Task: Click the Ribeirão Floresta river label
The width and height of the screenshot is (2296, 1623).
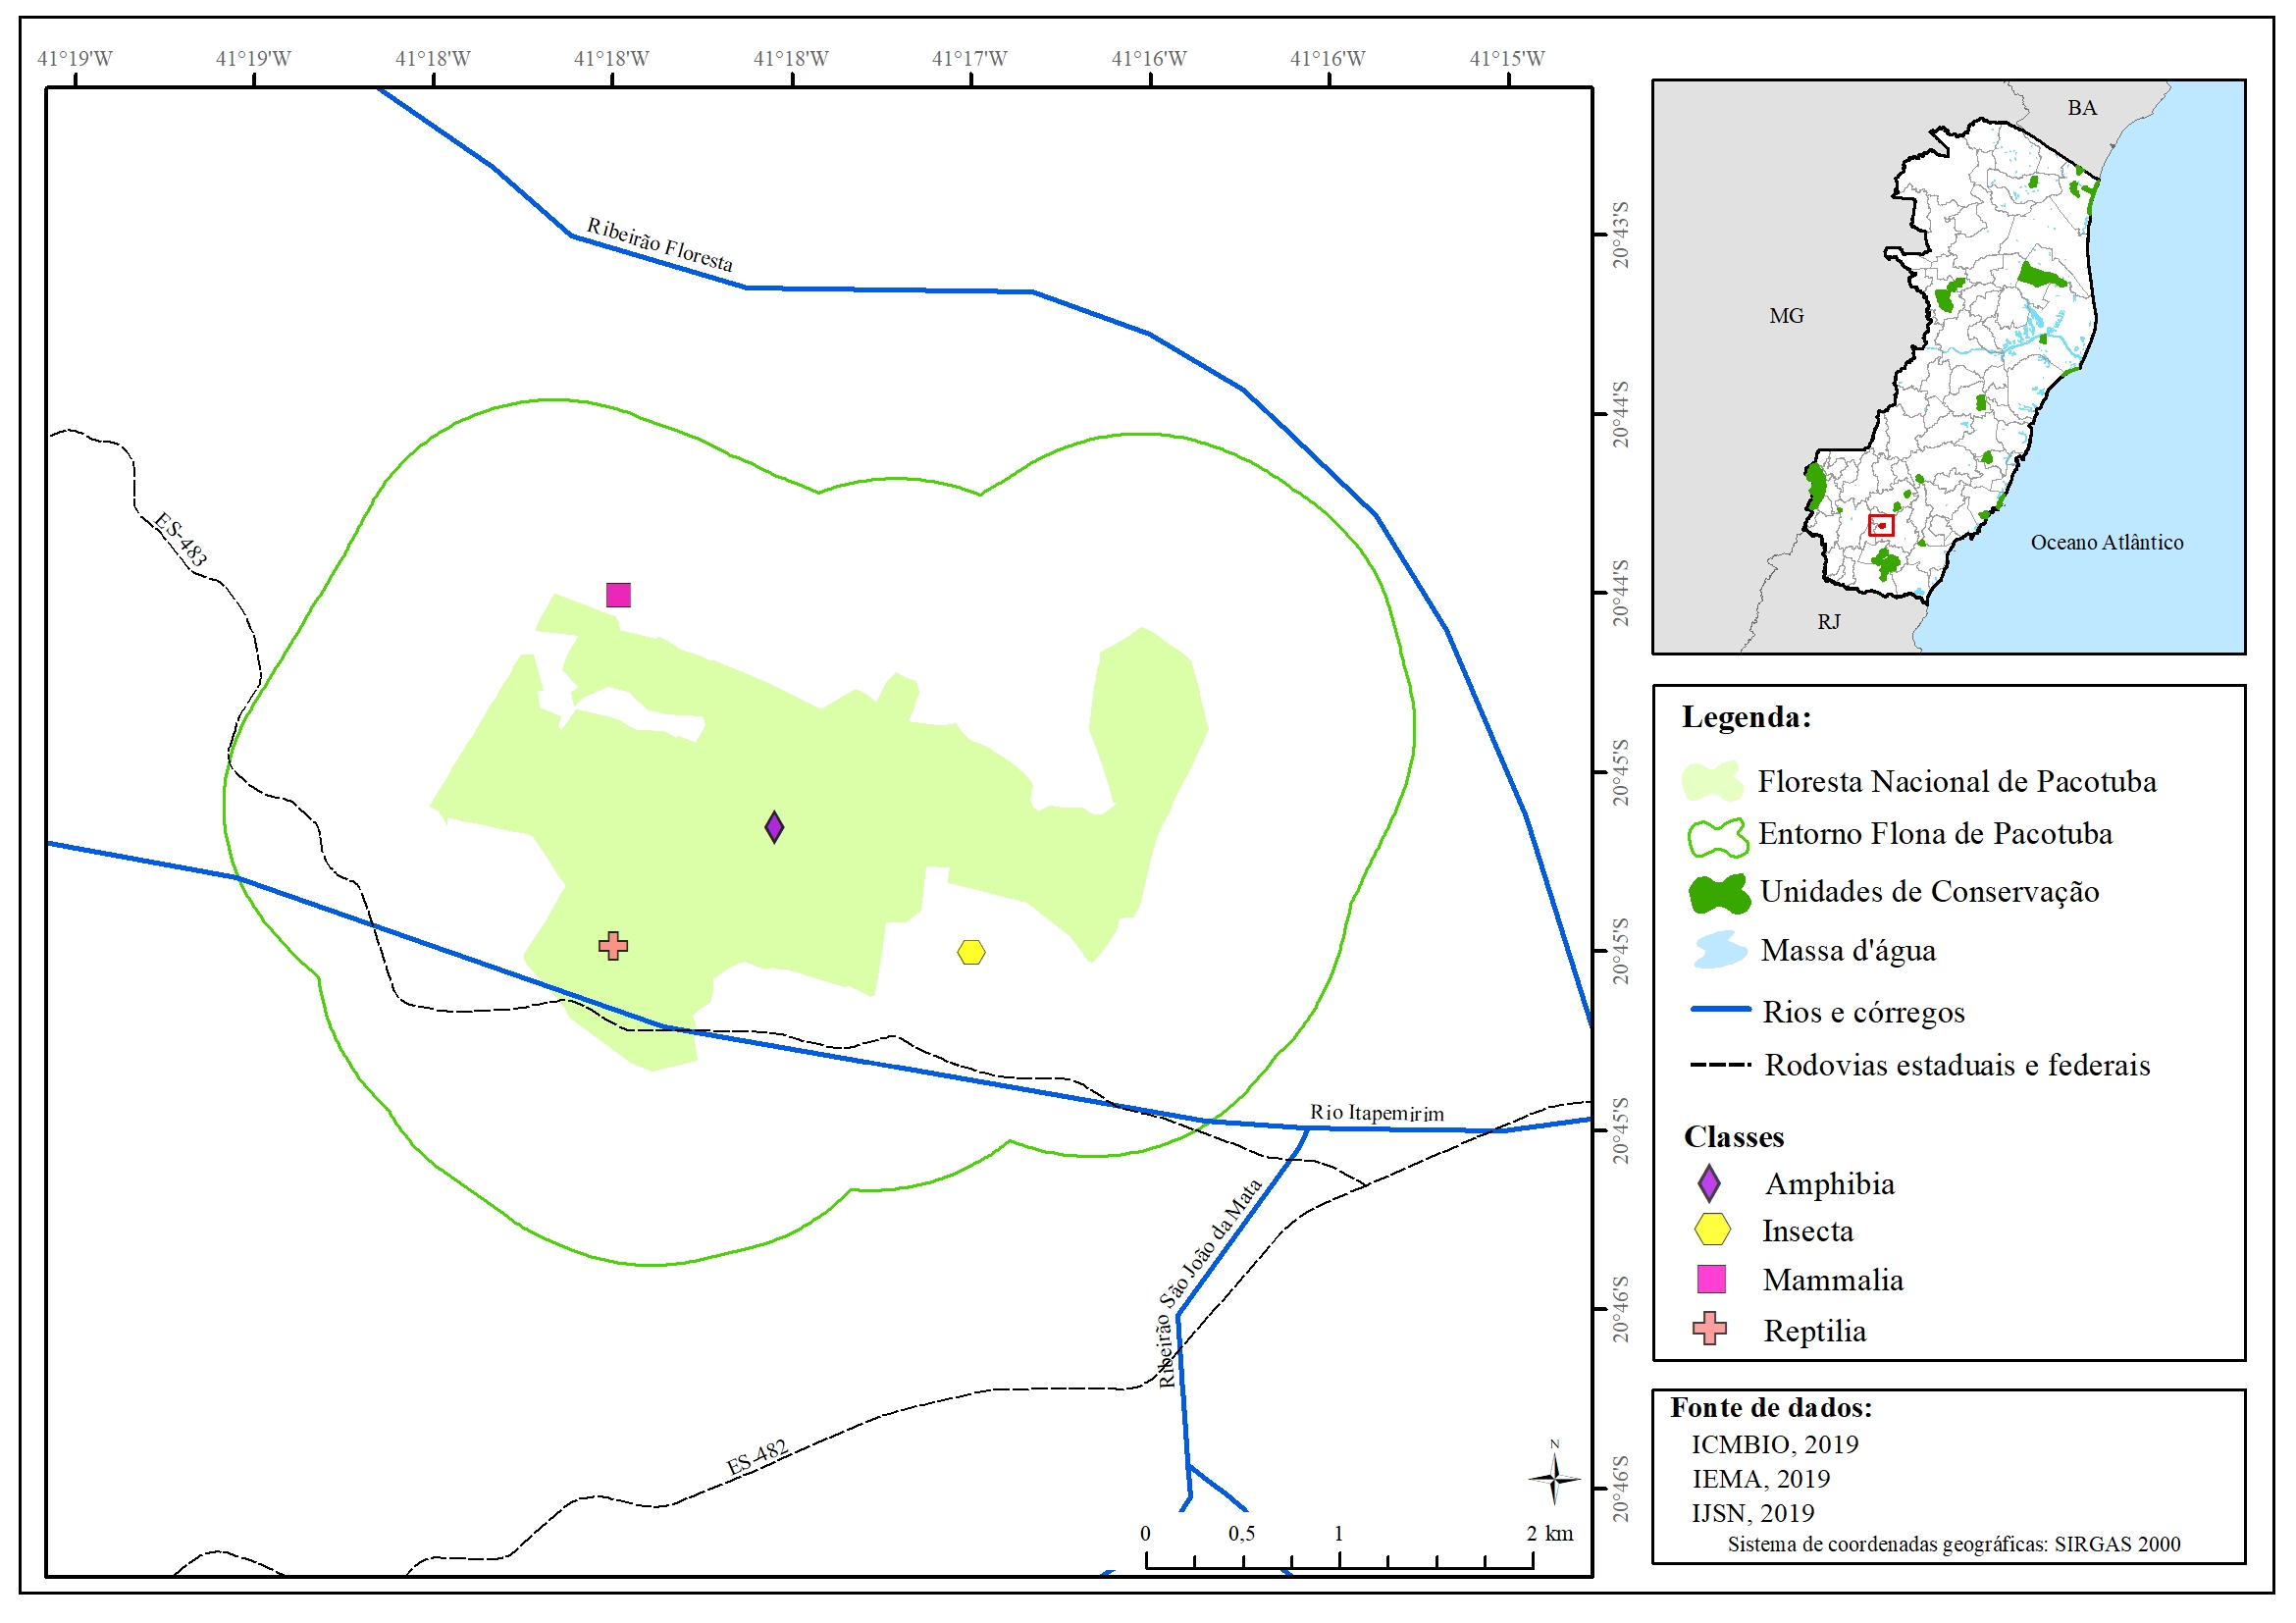Action: click(659, 245)
